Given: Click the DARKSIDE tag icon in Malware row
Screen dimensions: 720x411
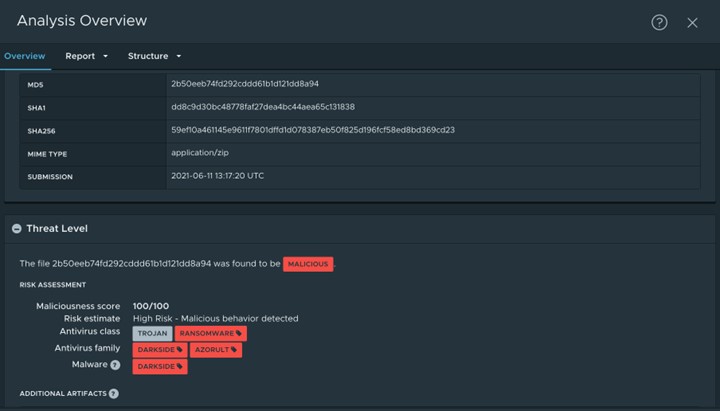Looking at the screenshot, I should [x=180, y=367].
